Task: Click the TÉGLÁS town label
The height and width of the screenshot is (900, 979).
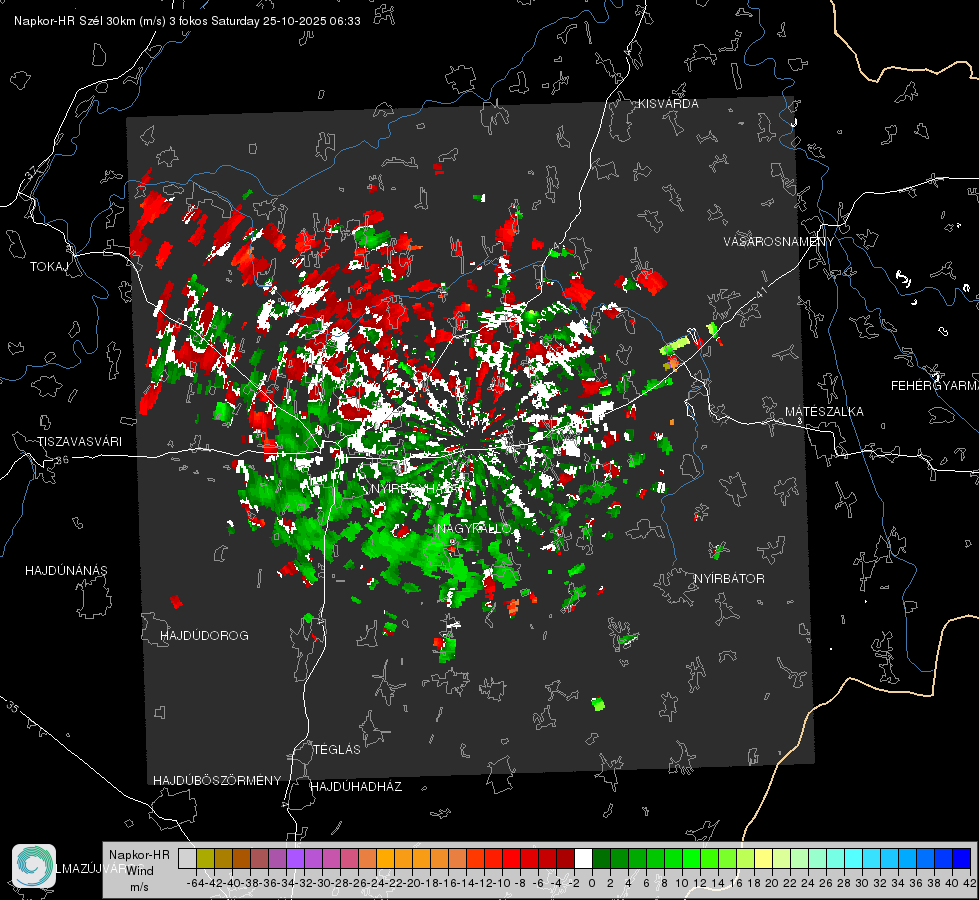Action: tap(337, 750)
